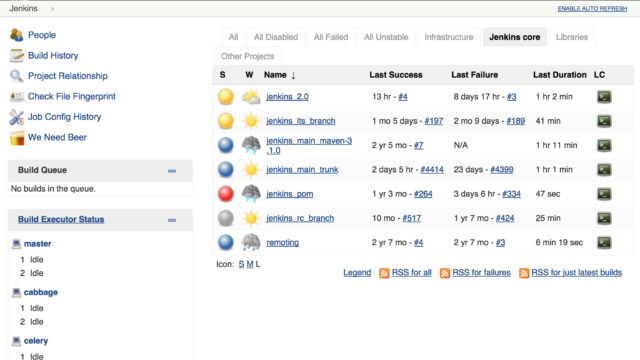This screenshot has width=640, height=360.
Task: Click the RSS for all feed icon
Action: pyautogui.click(x=384, y=273)
